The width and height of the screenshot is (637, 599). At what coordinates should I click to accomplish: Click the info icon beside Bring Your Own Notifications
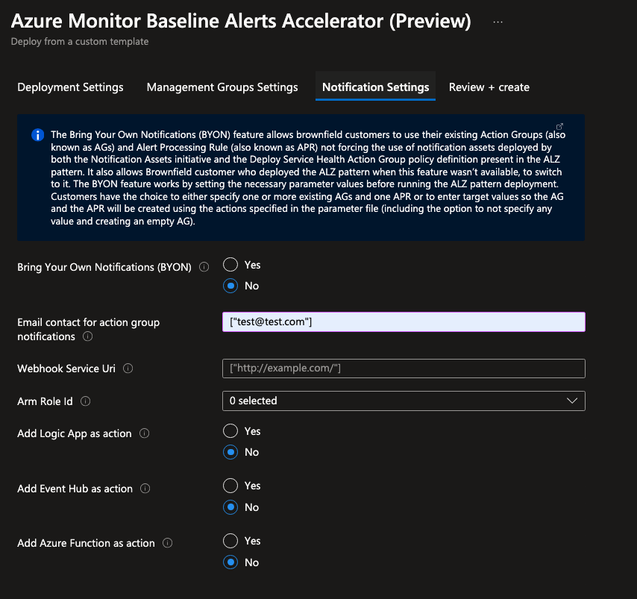204,267
